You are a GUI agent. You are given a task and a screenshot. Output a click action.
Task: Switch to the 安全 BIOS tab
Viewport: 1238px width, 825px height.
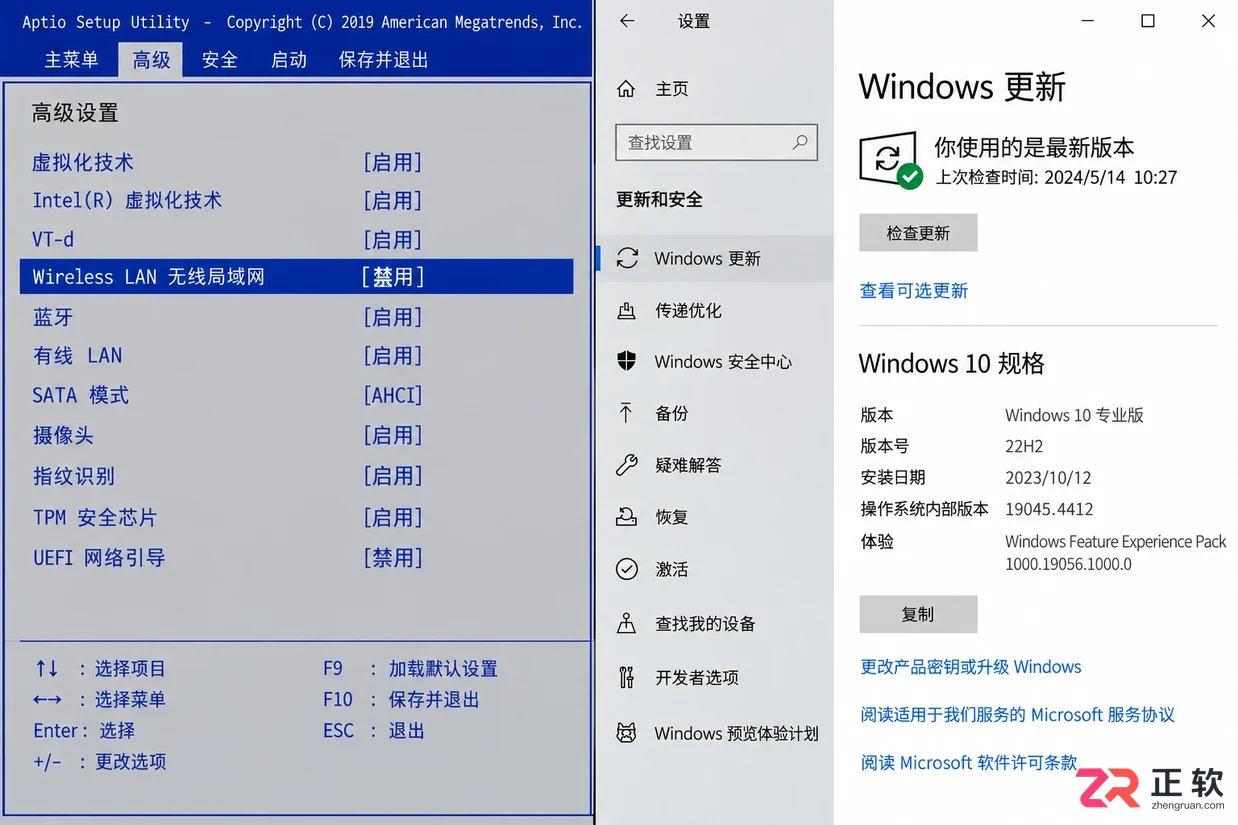[220, 60]
